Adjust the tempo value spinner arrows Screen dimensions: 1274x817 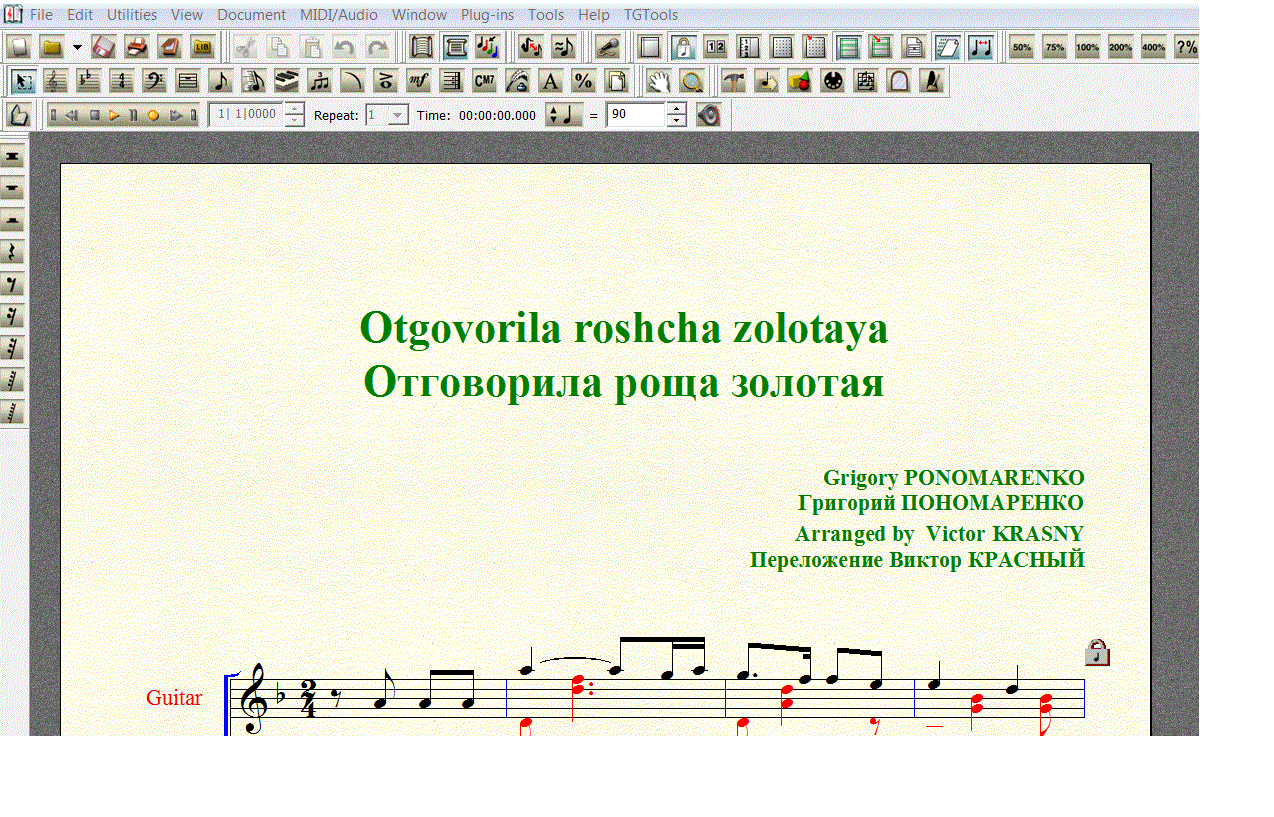coord(676,115)
